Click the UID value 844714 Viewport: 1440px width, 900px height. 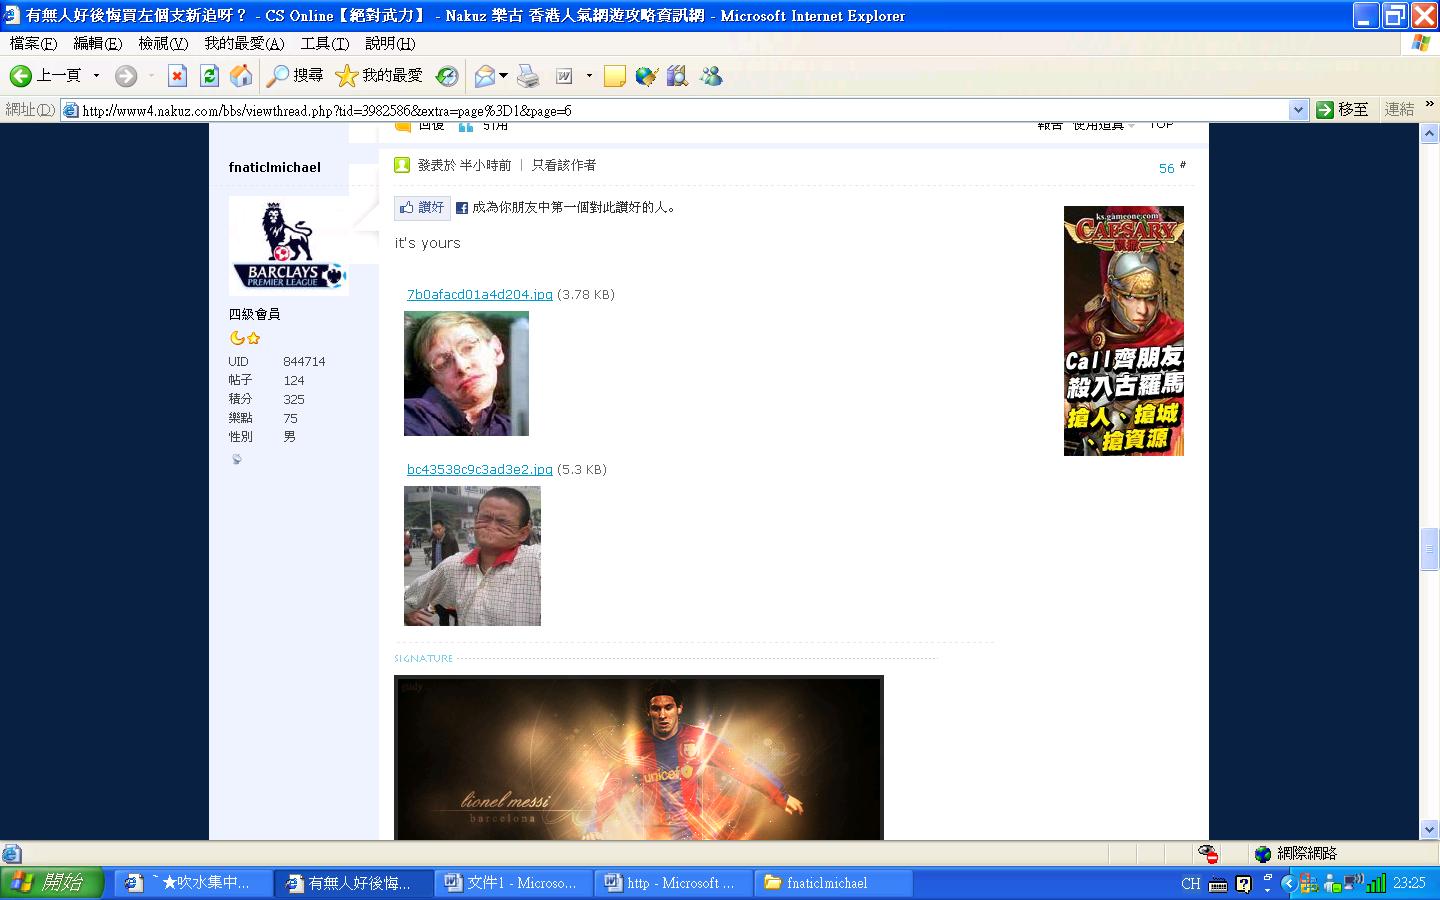tap(304, 362)
